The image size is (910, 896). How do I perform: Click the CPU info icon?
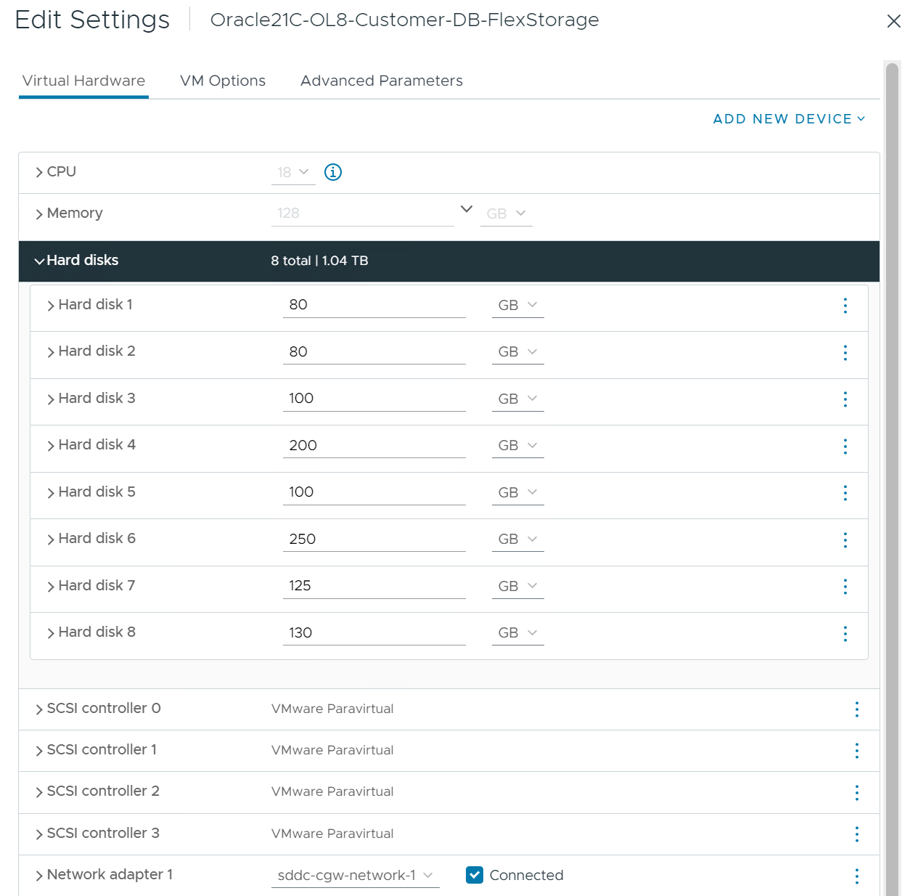pos(333,172)
